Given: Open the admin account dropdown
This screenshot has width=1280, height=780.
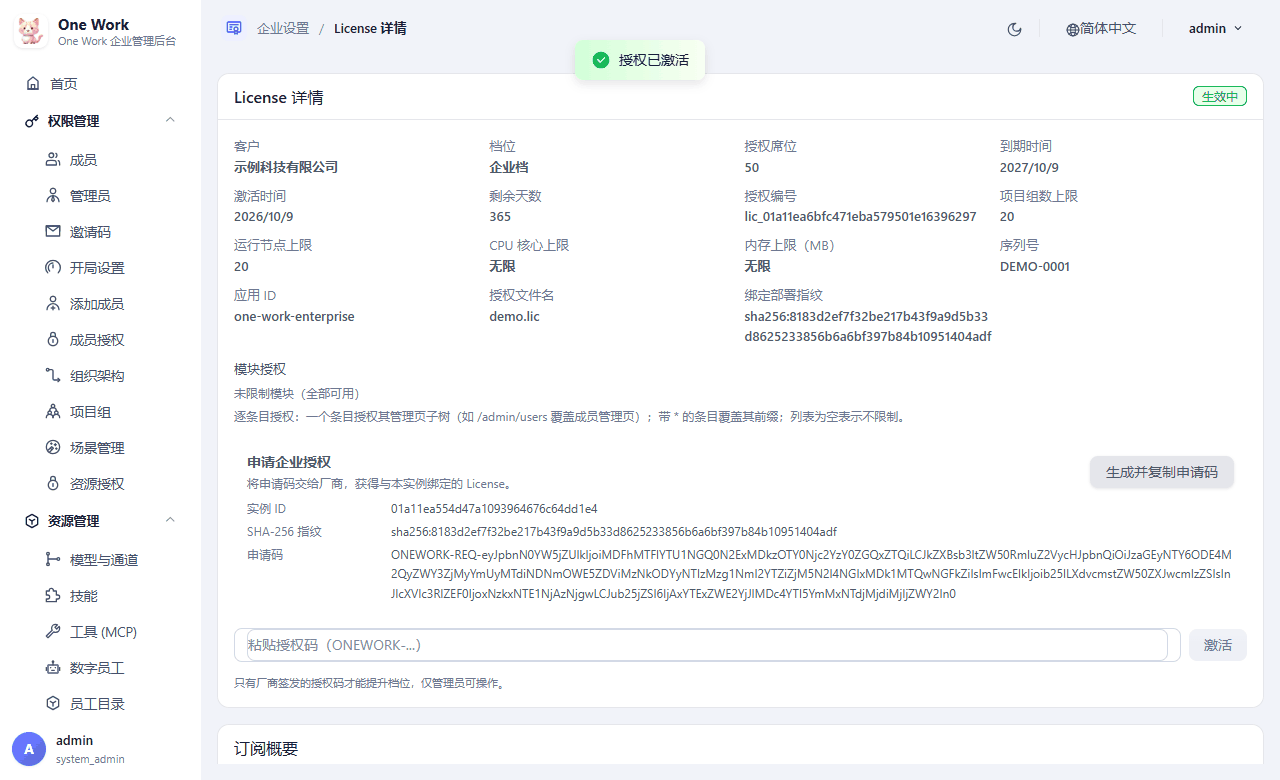Looking at the screenshot, I should click(1215, 29).
